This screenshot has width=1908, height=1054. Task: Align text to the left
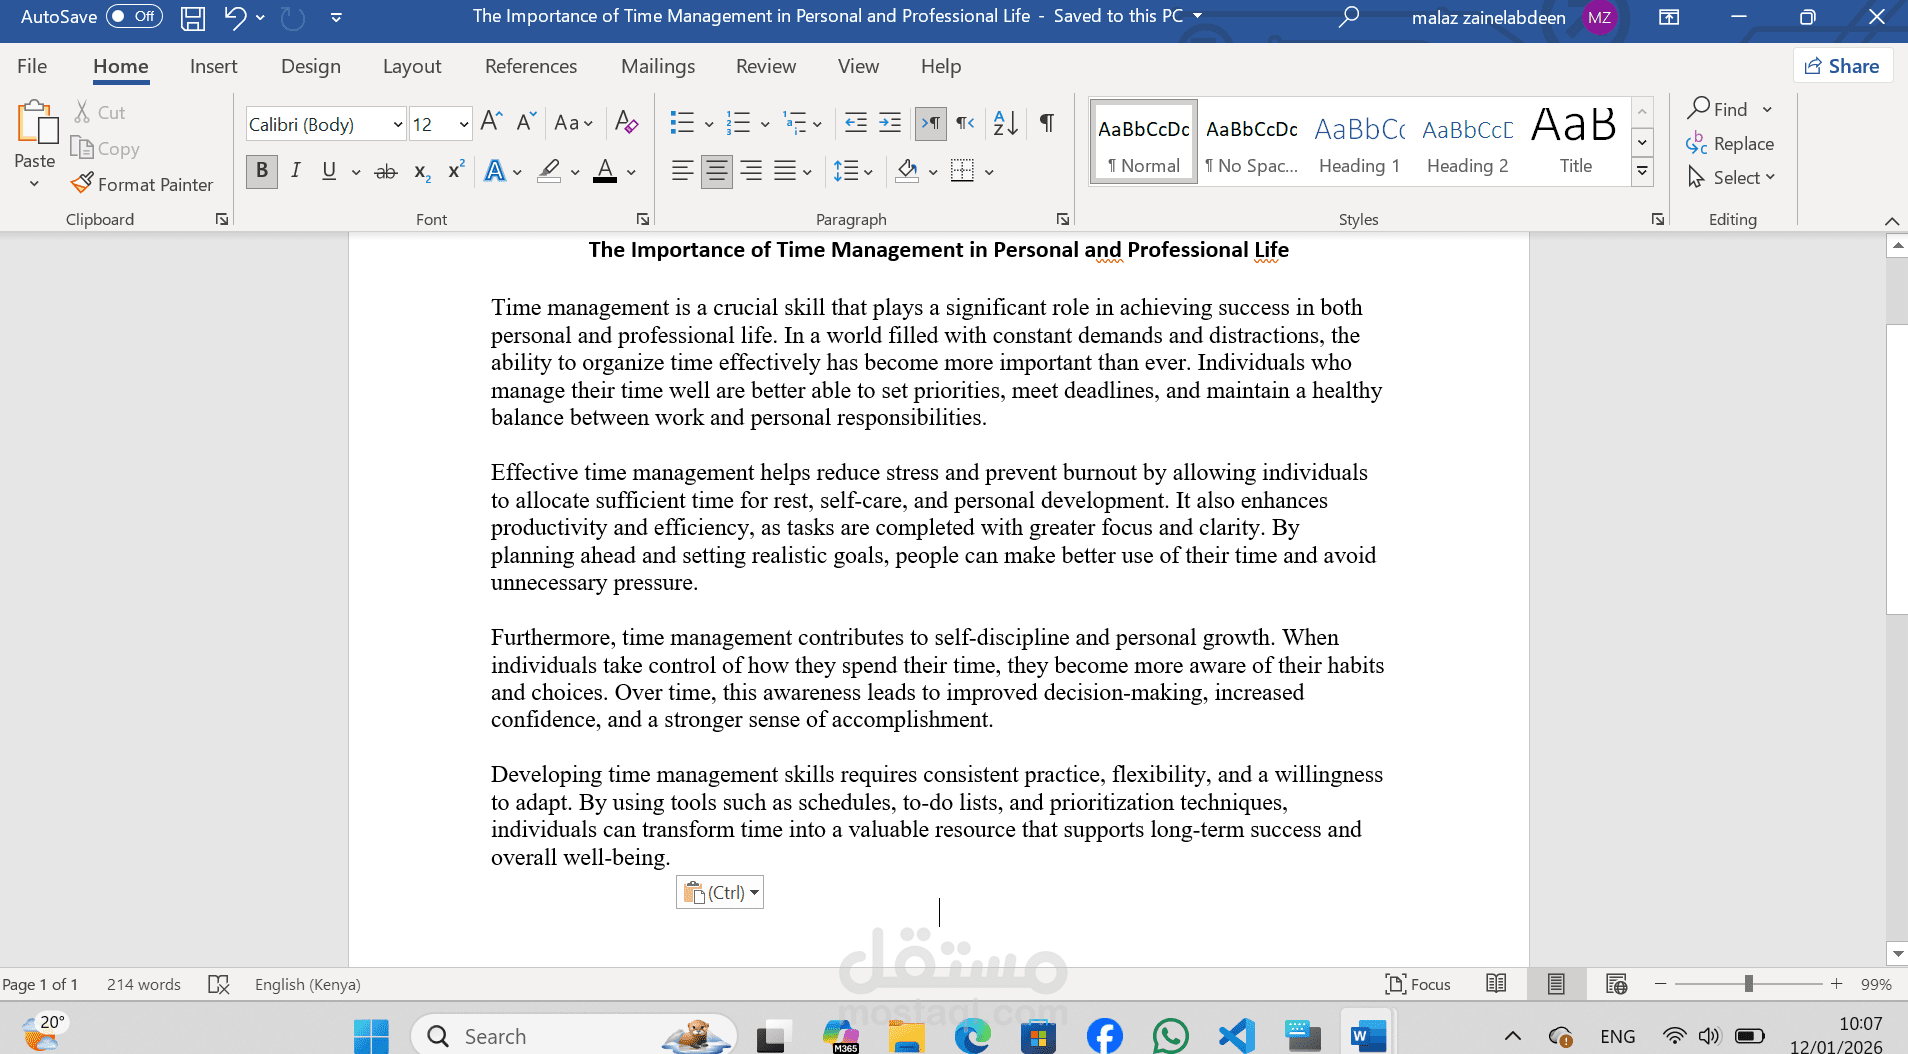click(683, 172)
